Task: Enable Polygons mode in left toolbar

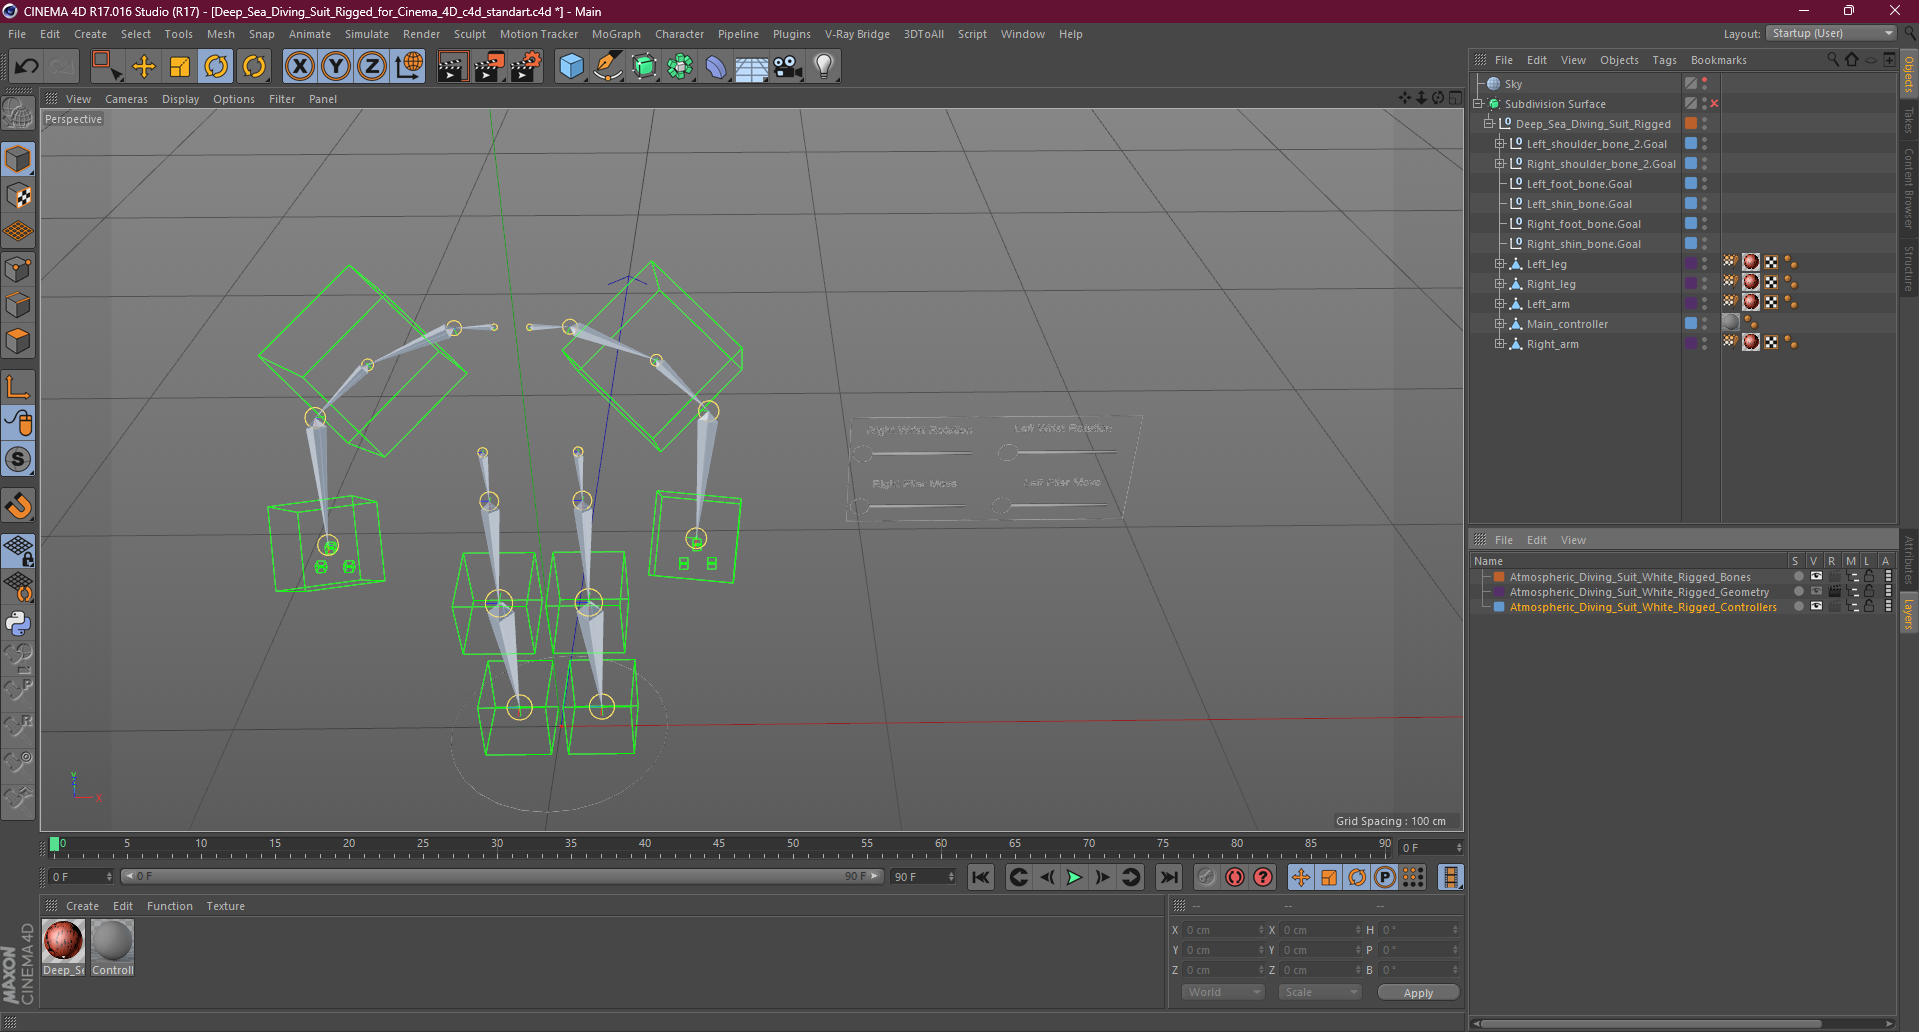Action: [19, 342]
